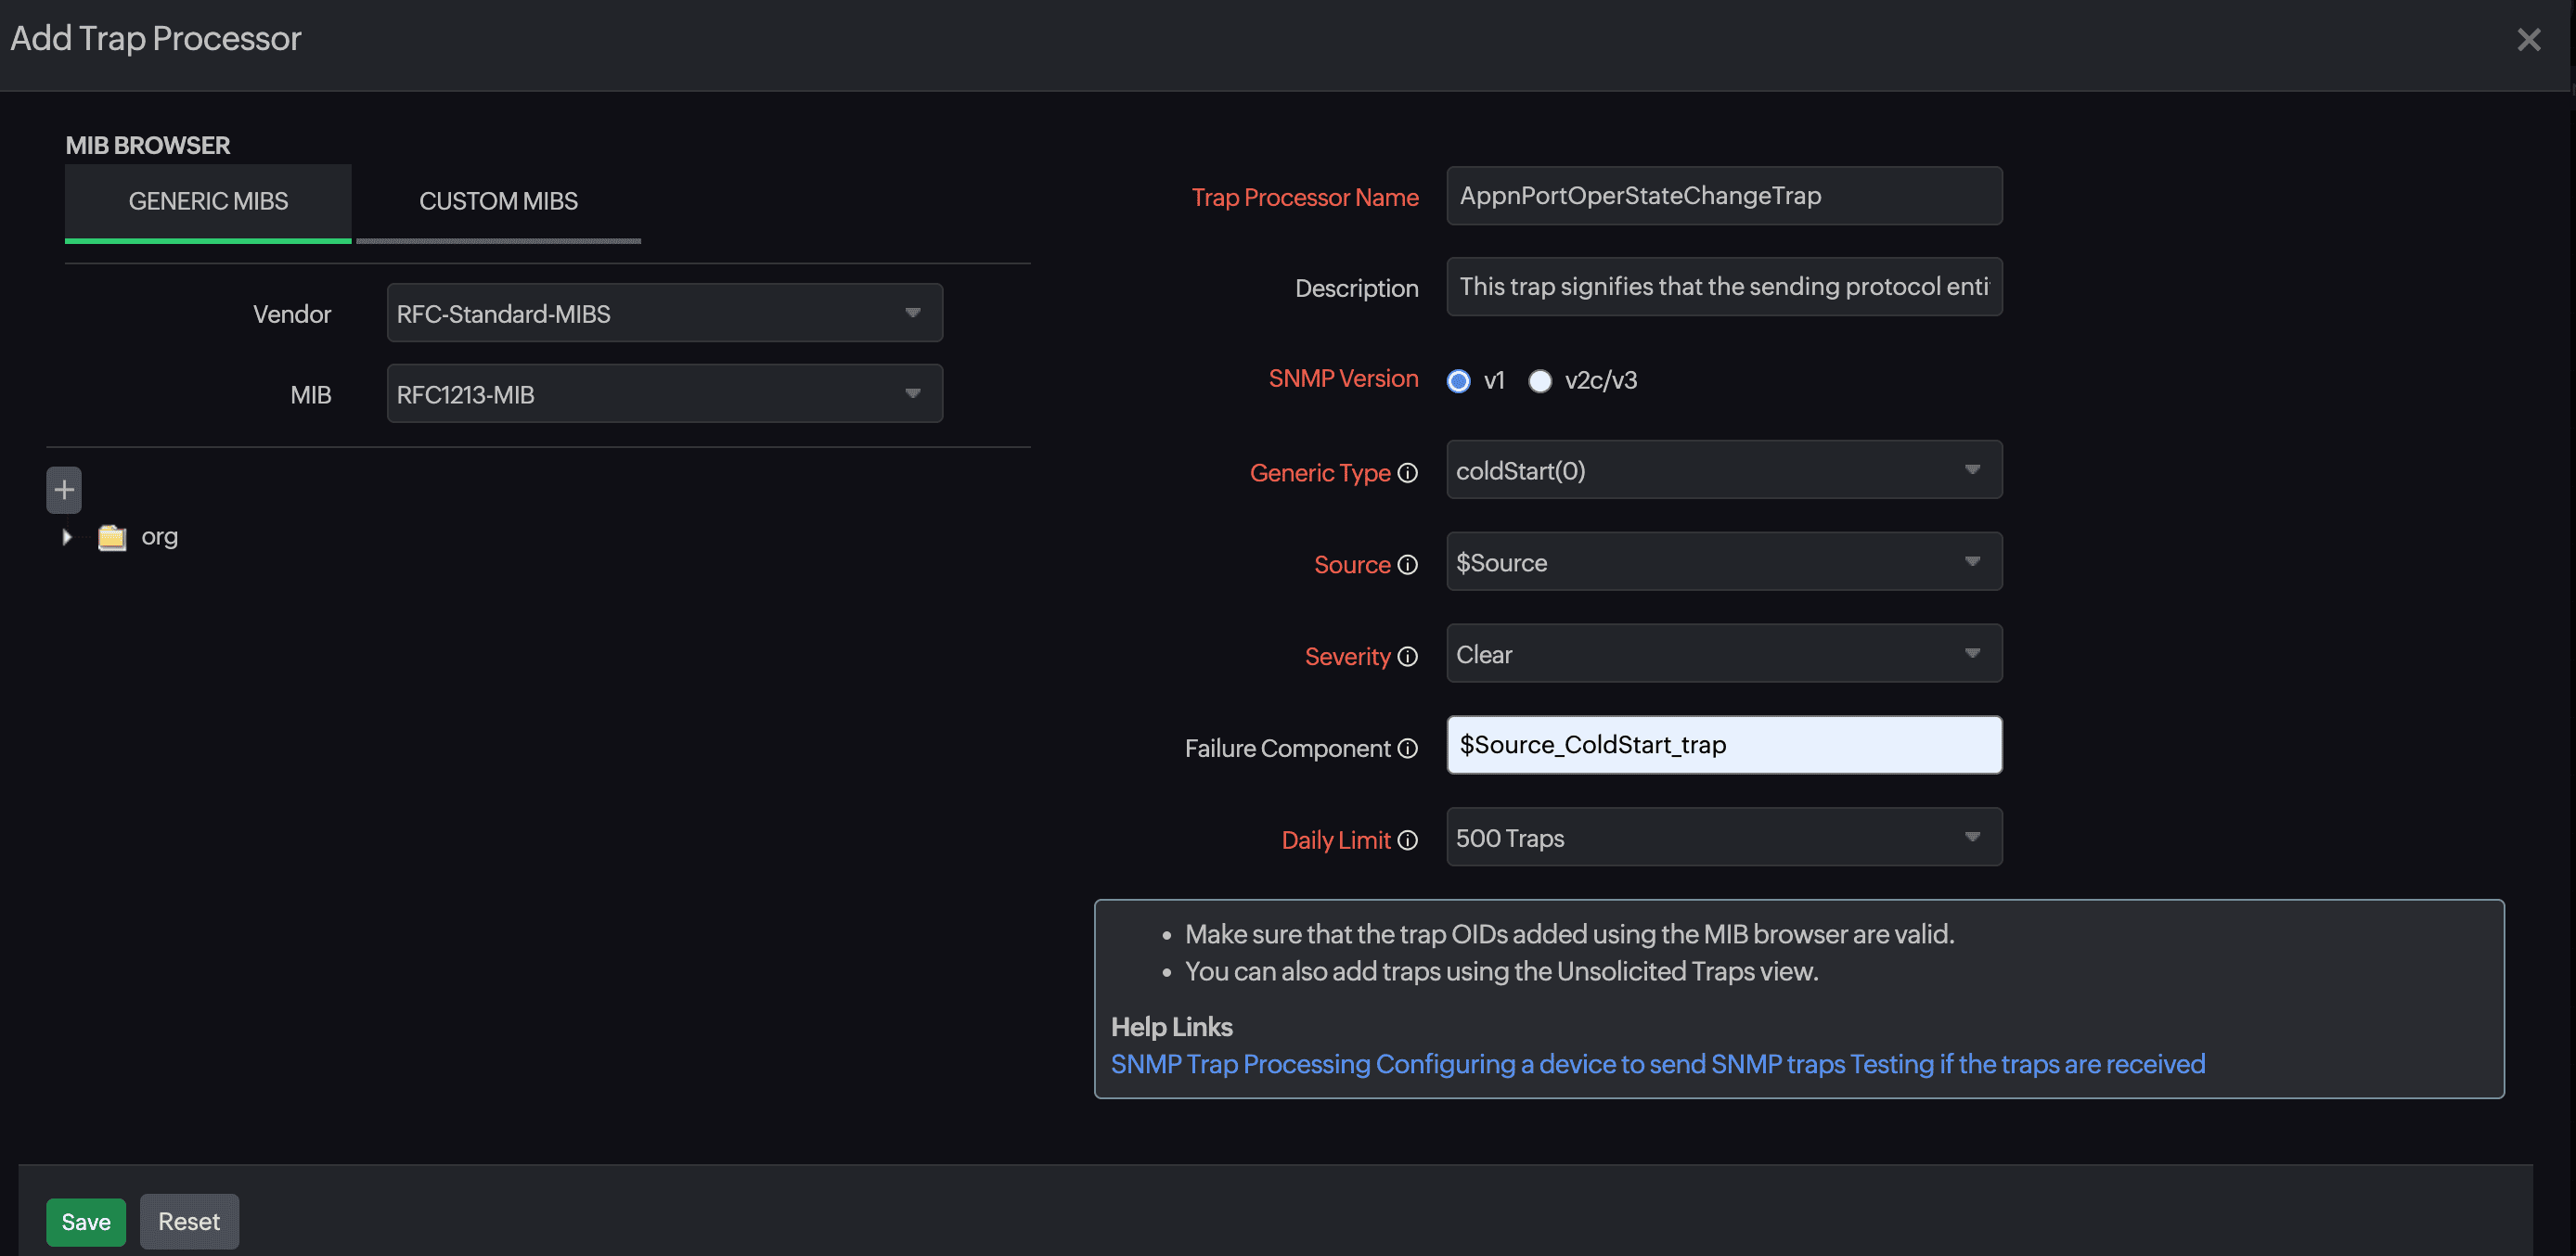Click the plus icon above MIB tree
Screen dimensions: 2576x1256
coord(64,489)
